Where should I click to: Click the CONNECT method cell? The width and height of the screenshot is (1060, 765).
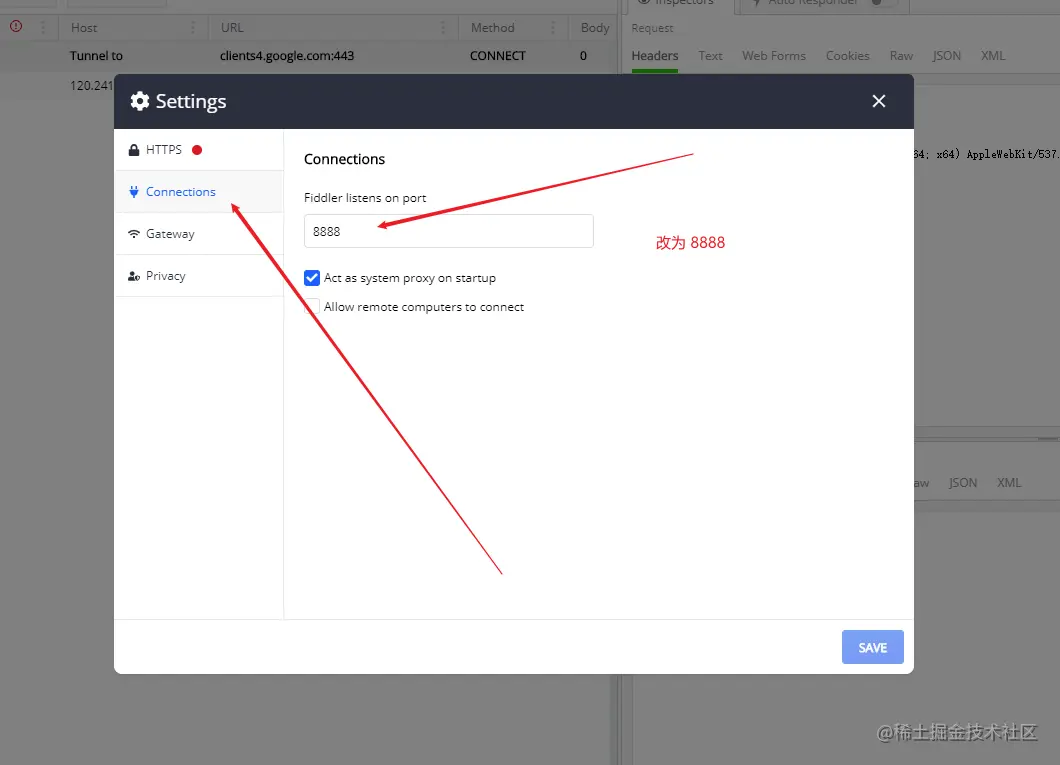point(498,56)
